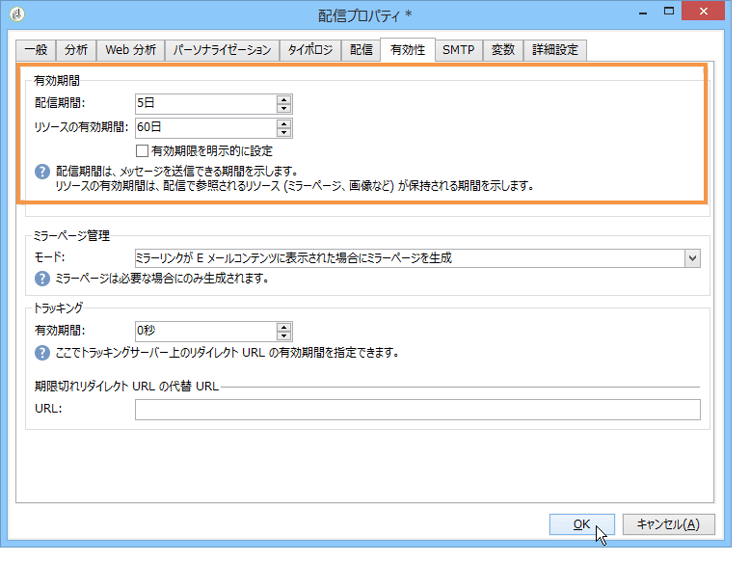Click the リソースの有効期間 field showing 60日
Viewport: 750px width, 562px height.
tap(206, 128)
